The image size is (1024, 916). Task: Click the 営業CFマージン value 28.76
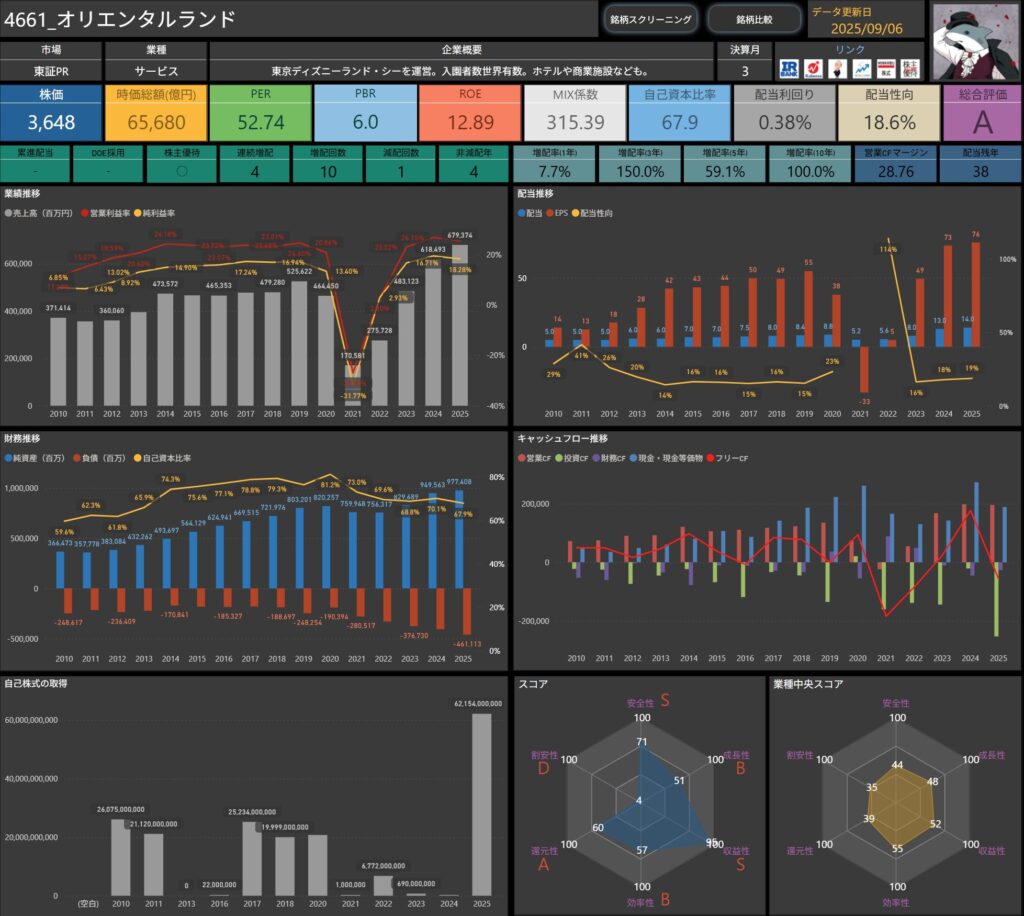point(896,172)
